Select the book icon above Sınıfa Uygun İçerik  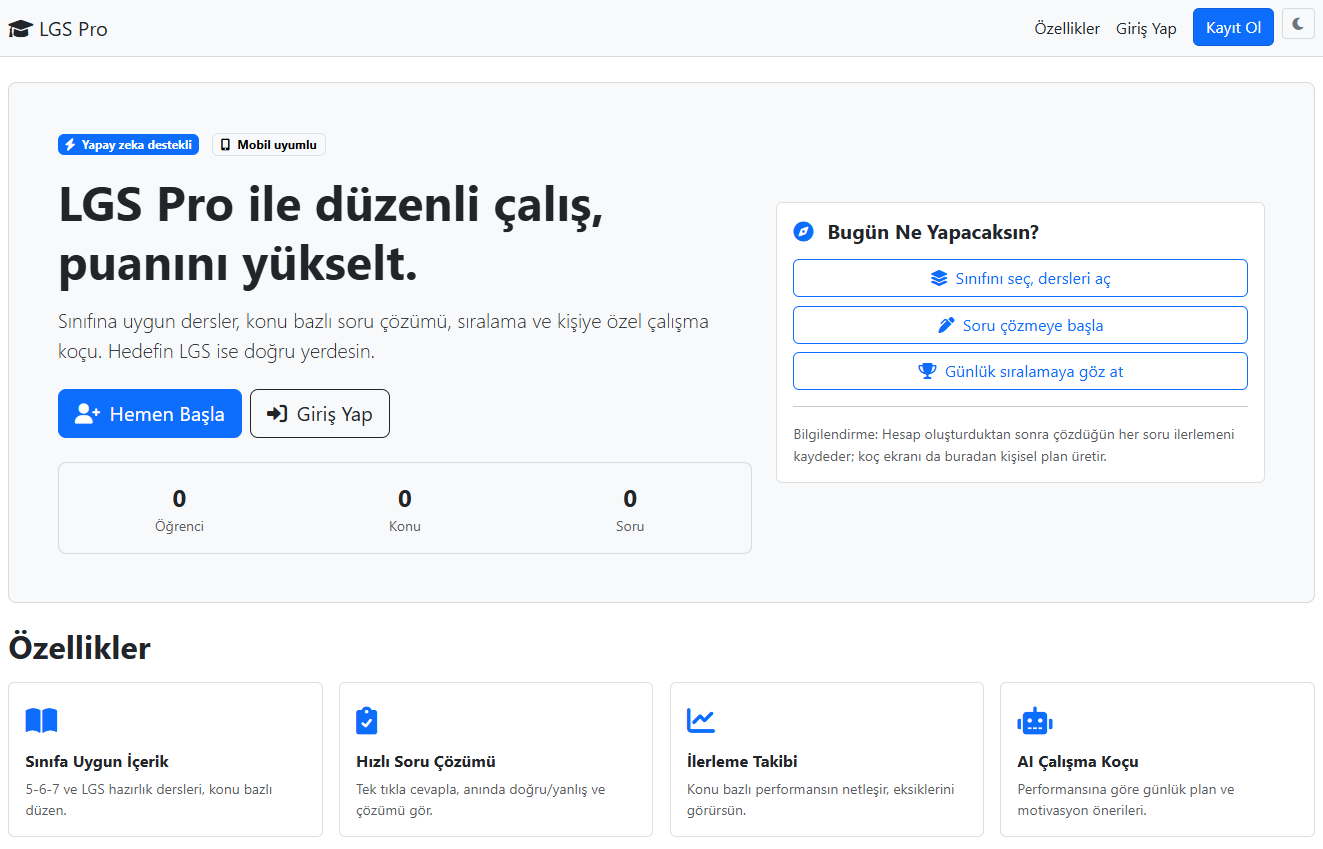pyautogui.click(x=41, y=720)
